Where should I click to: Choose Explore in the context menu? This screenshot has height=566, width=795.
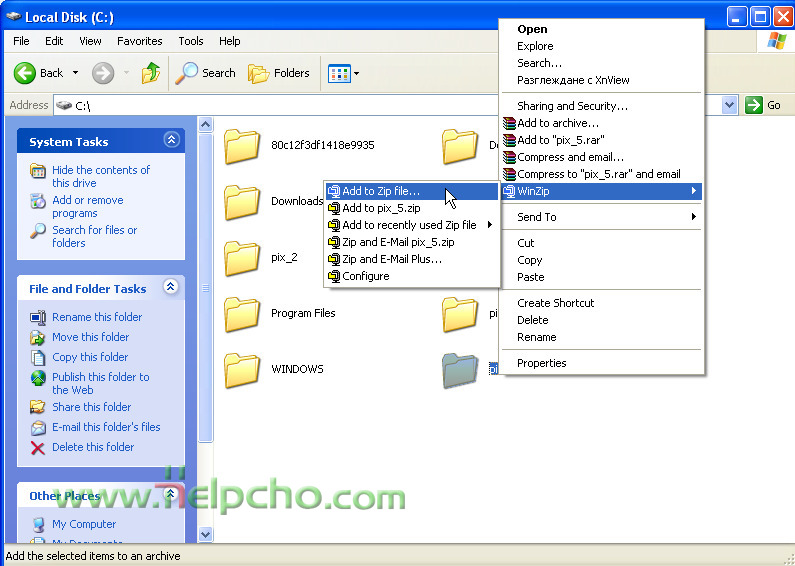pyautogui.click(x=601, y=46)
